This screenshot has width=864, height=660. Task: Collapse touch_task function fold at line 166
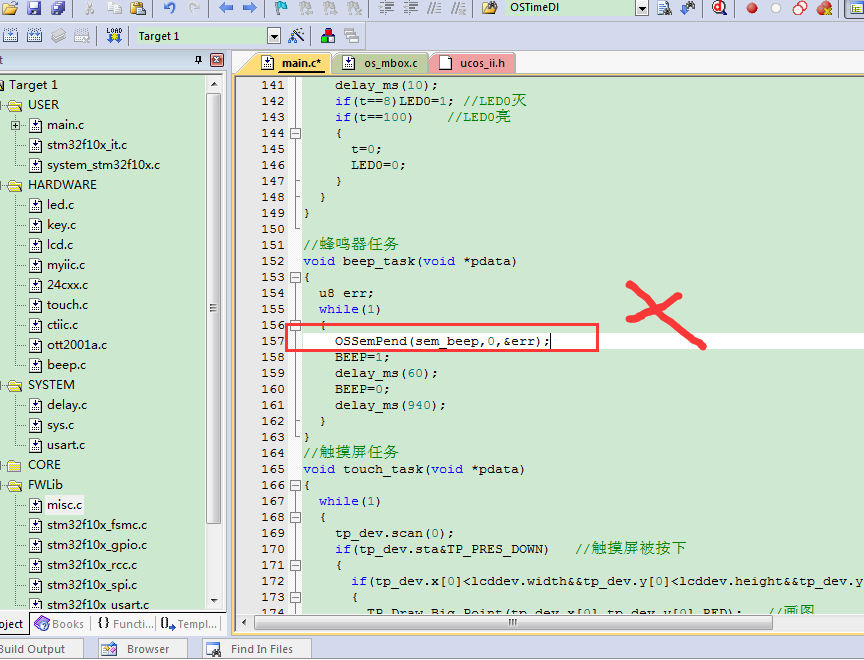pyautogui.click(x=296, y=485)
